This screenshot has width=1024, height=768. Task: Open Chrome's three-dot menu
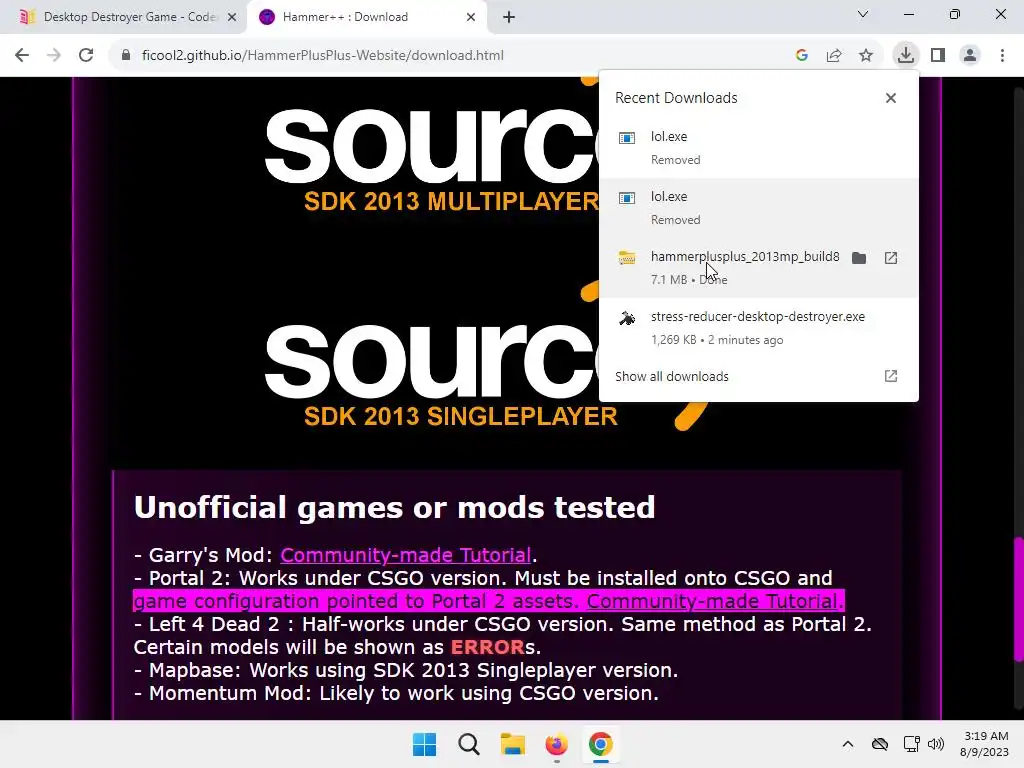(1002, 56)
